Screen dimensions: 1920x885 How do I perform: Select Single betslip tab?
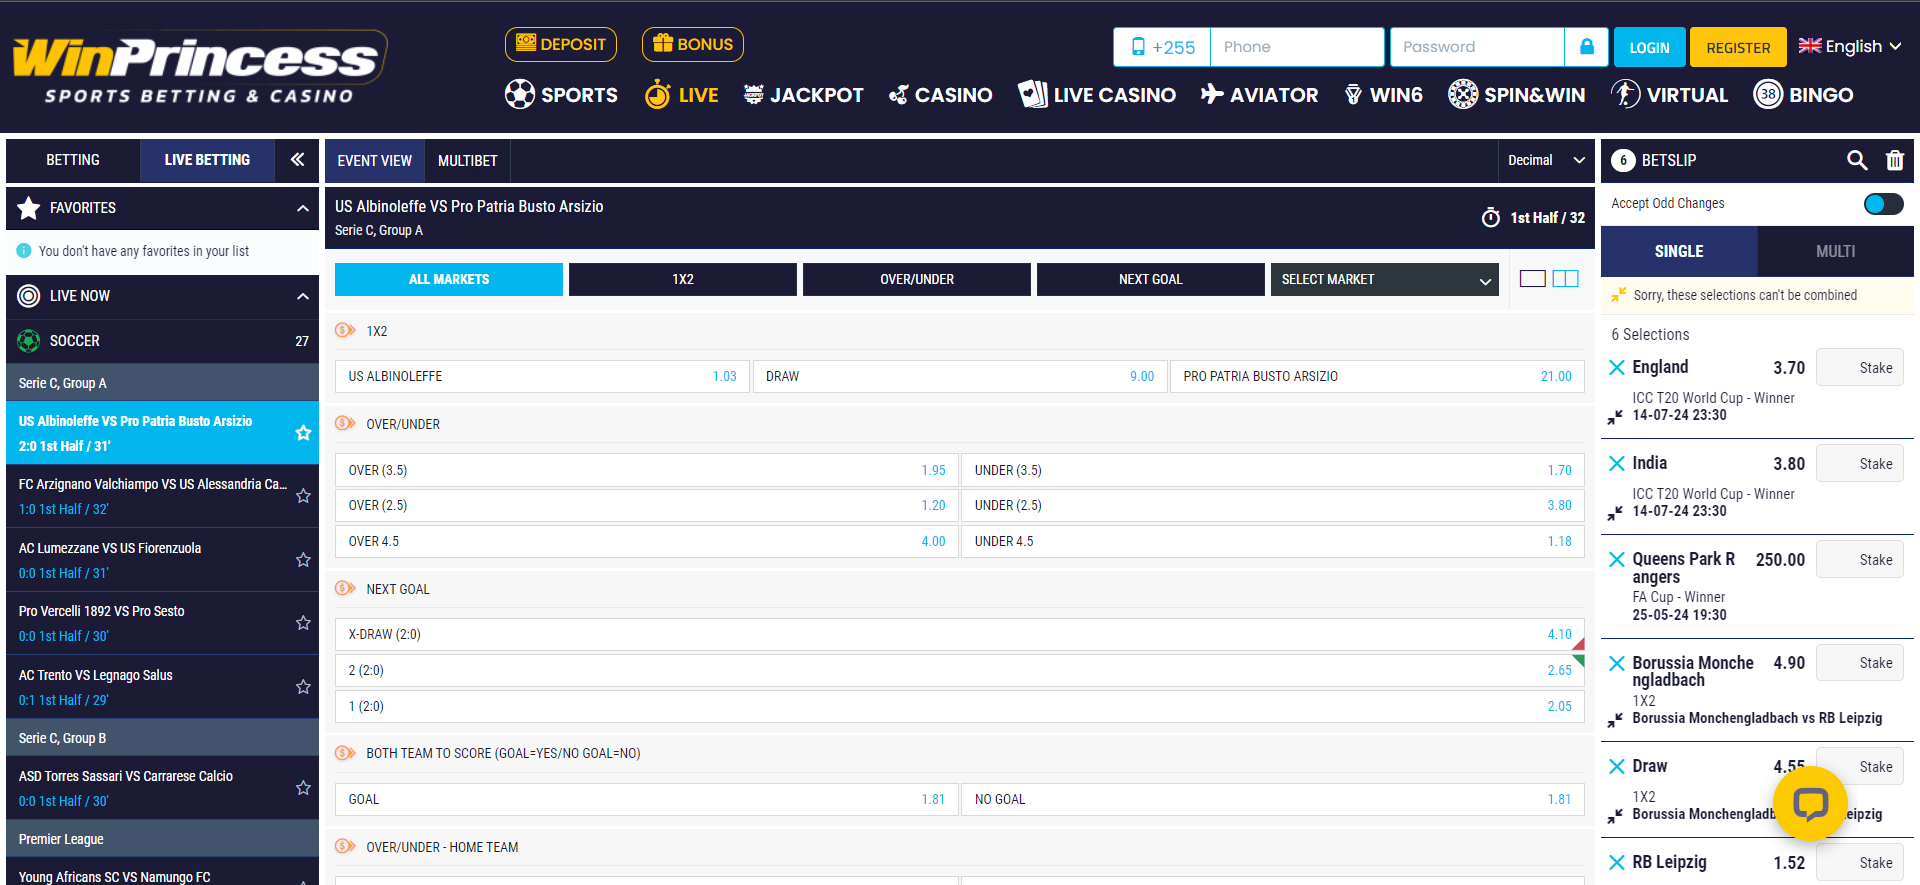(x=1679, y=251)
